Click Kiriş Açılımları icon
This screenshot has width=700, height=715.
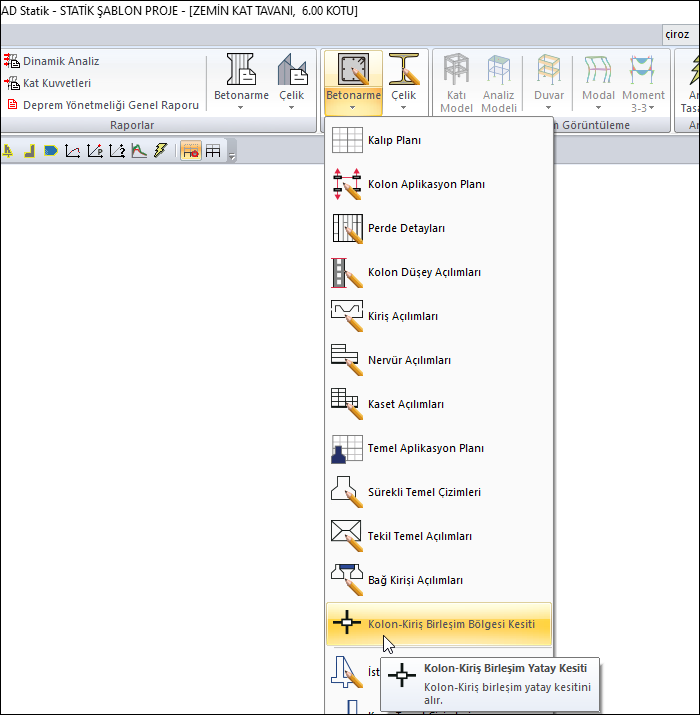click(x=347, y=316)
